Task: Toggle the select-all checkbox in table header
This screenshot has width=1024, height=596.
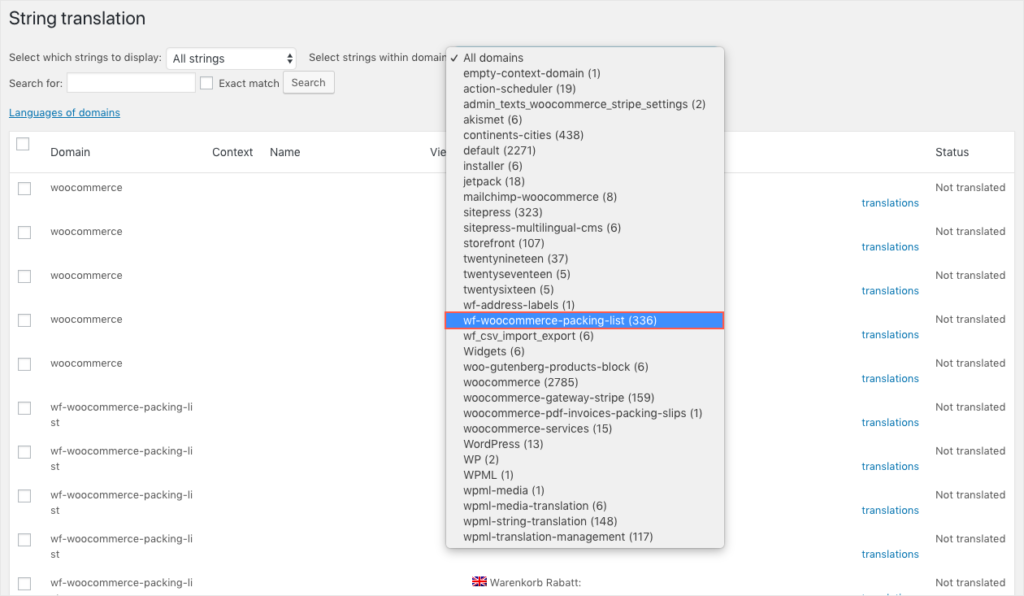Action: tap(23, 144)
